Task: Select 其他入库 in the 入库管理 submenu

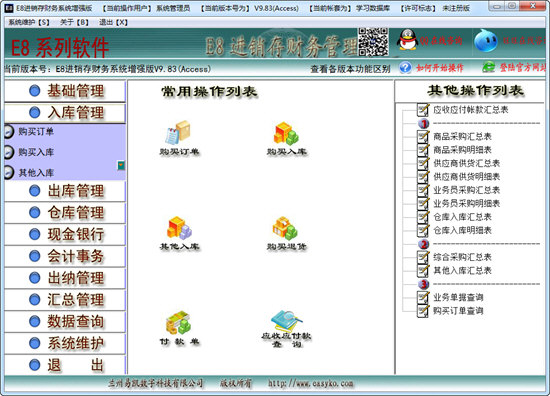Action: point(36,173)
